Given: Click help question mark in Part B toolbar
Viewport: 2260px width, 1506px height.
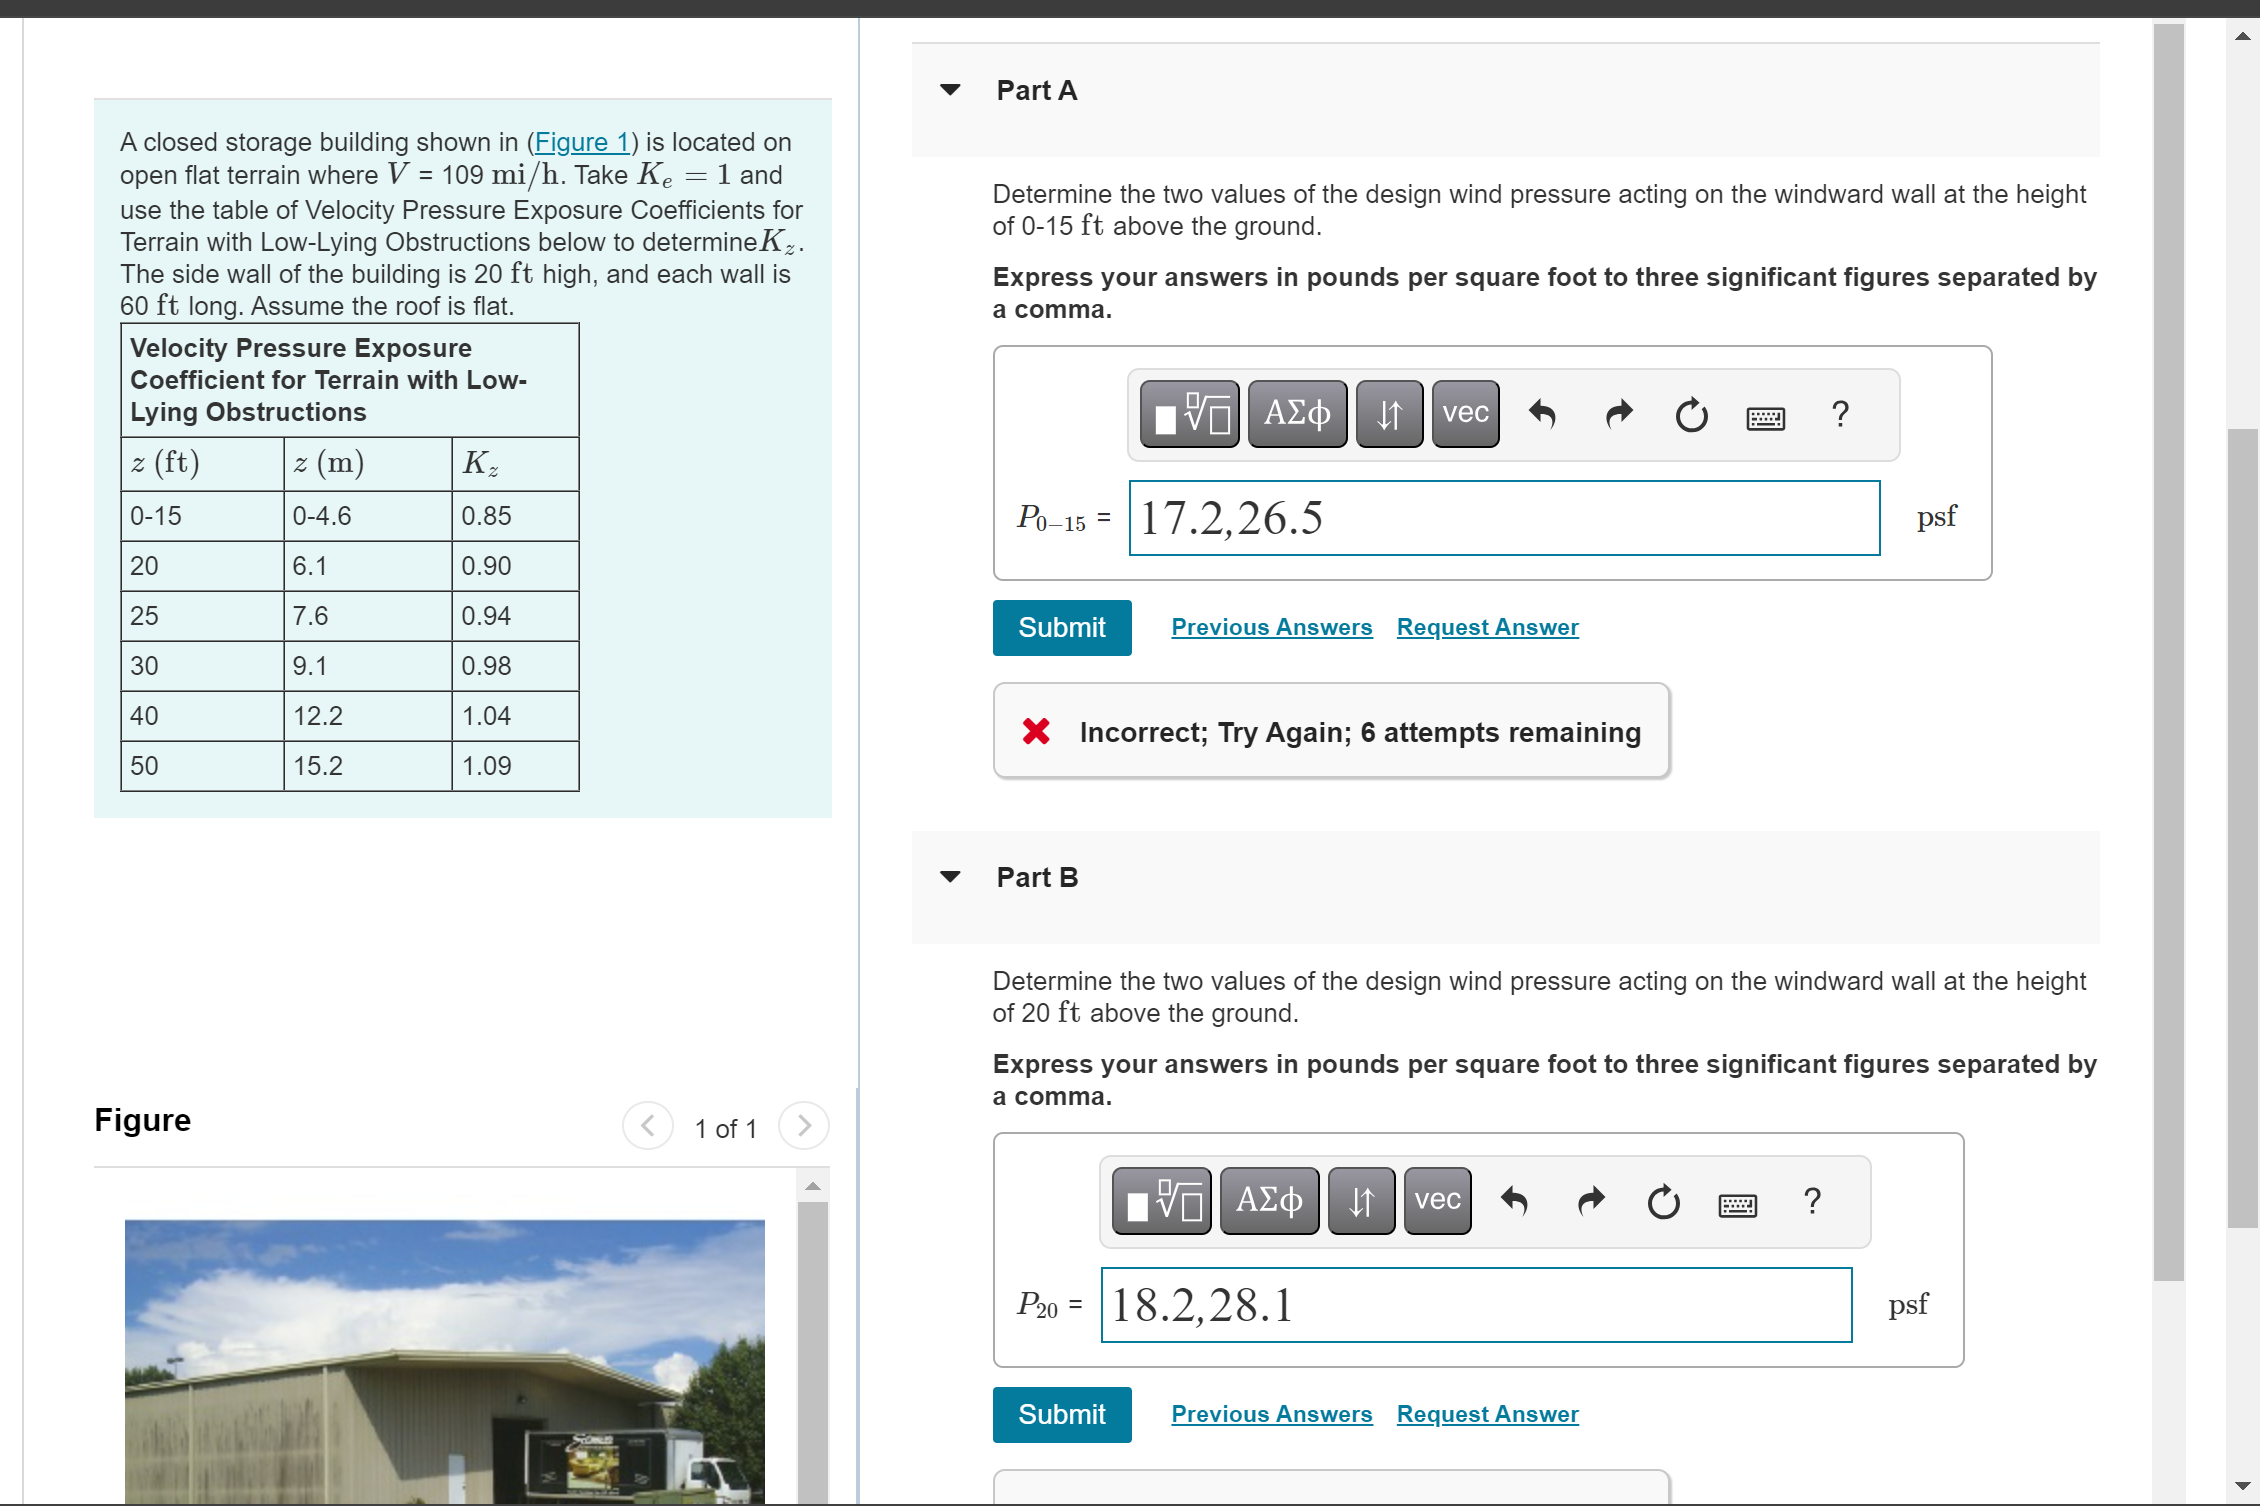Looking at the screenshot, I should click(x=1812, y=1201).
